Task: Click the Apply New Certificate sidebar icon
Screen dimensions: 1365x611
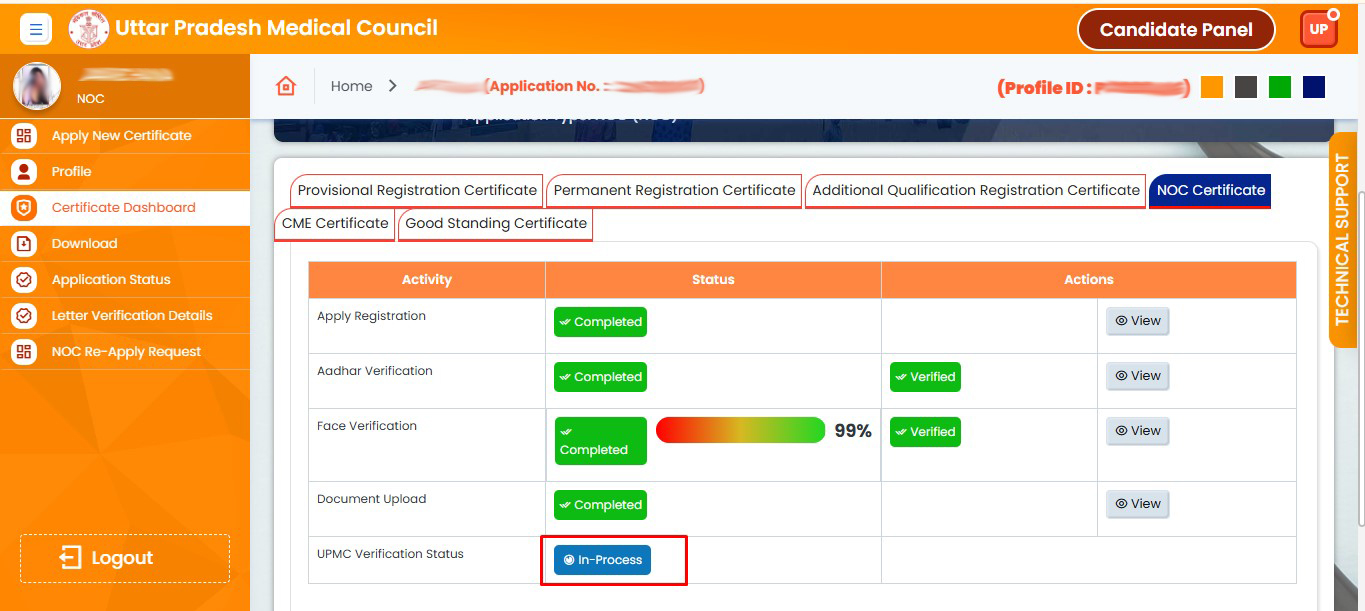Action: (x=24, y=136)
